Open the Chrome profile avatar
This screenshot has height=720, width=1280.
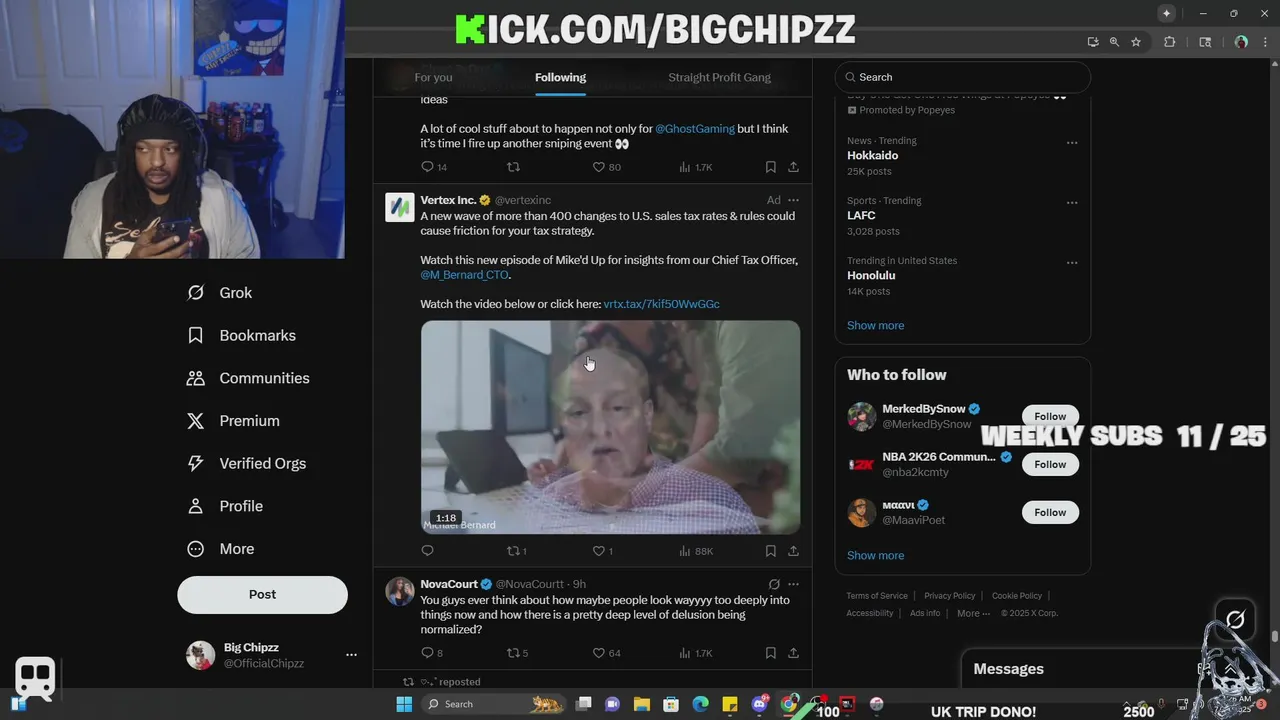point(1241,42)
